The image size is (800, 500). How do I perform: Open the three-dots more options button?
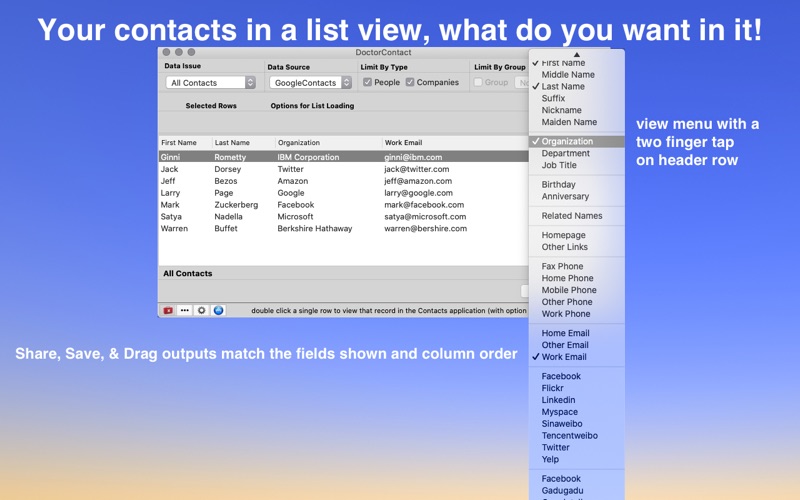tap(185, 310)
